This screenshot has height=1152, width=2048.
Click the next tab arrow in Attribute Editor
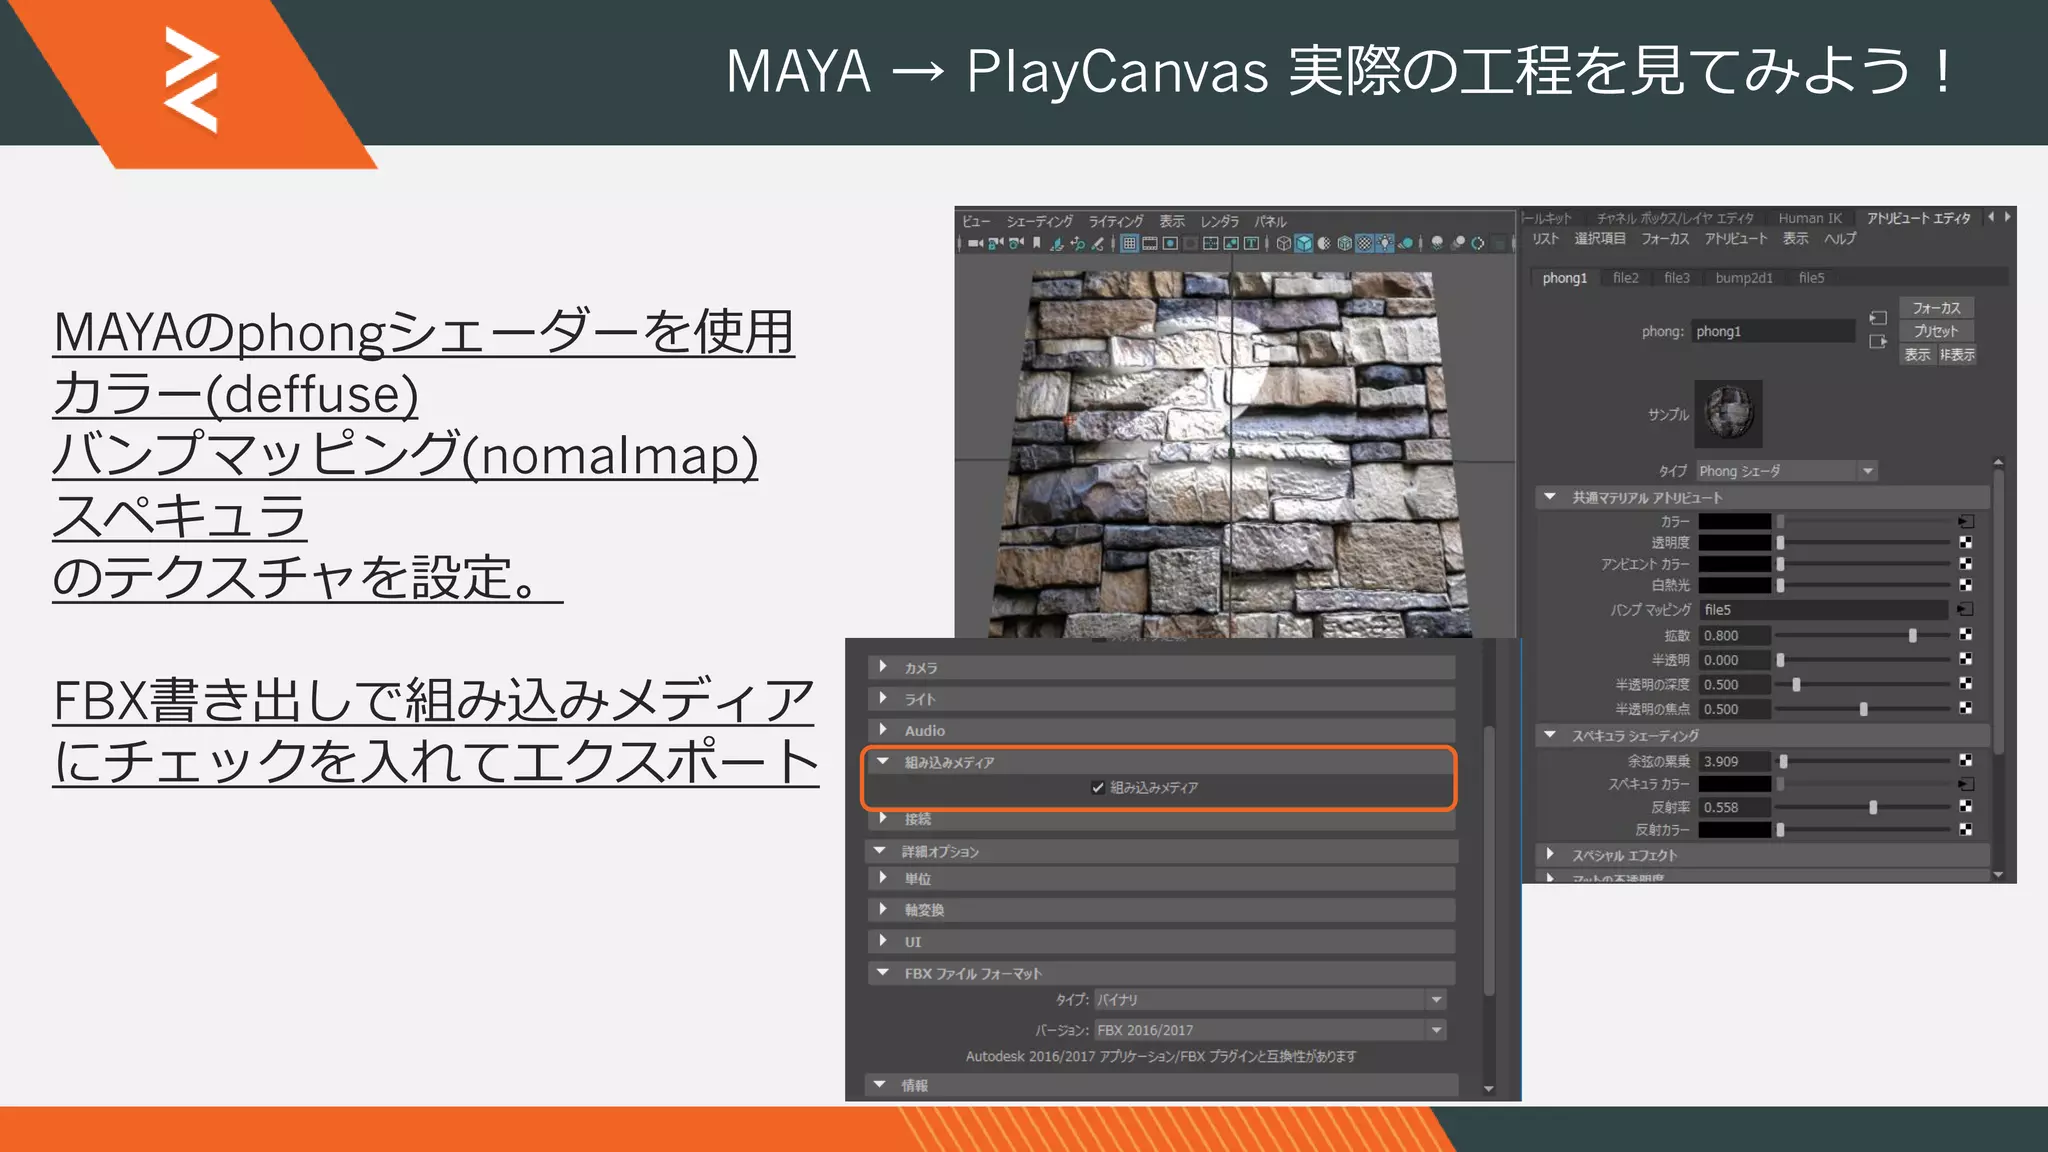[2007, 217]
